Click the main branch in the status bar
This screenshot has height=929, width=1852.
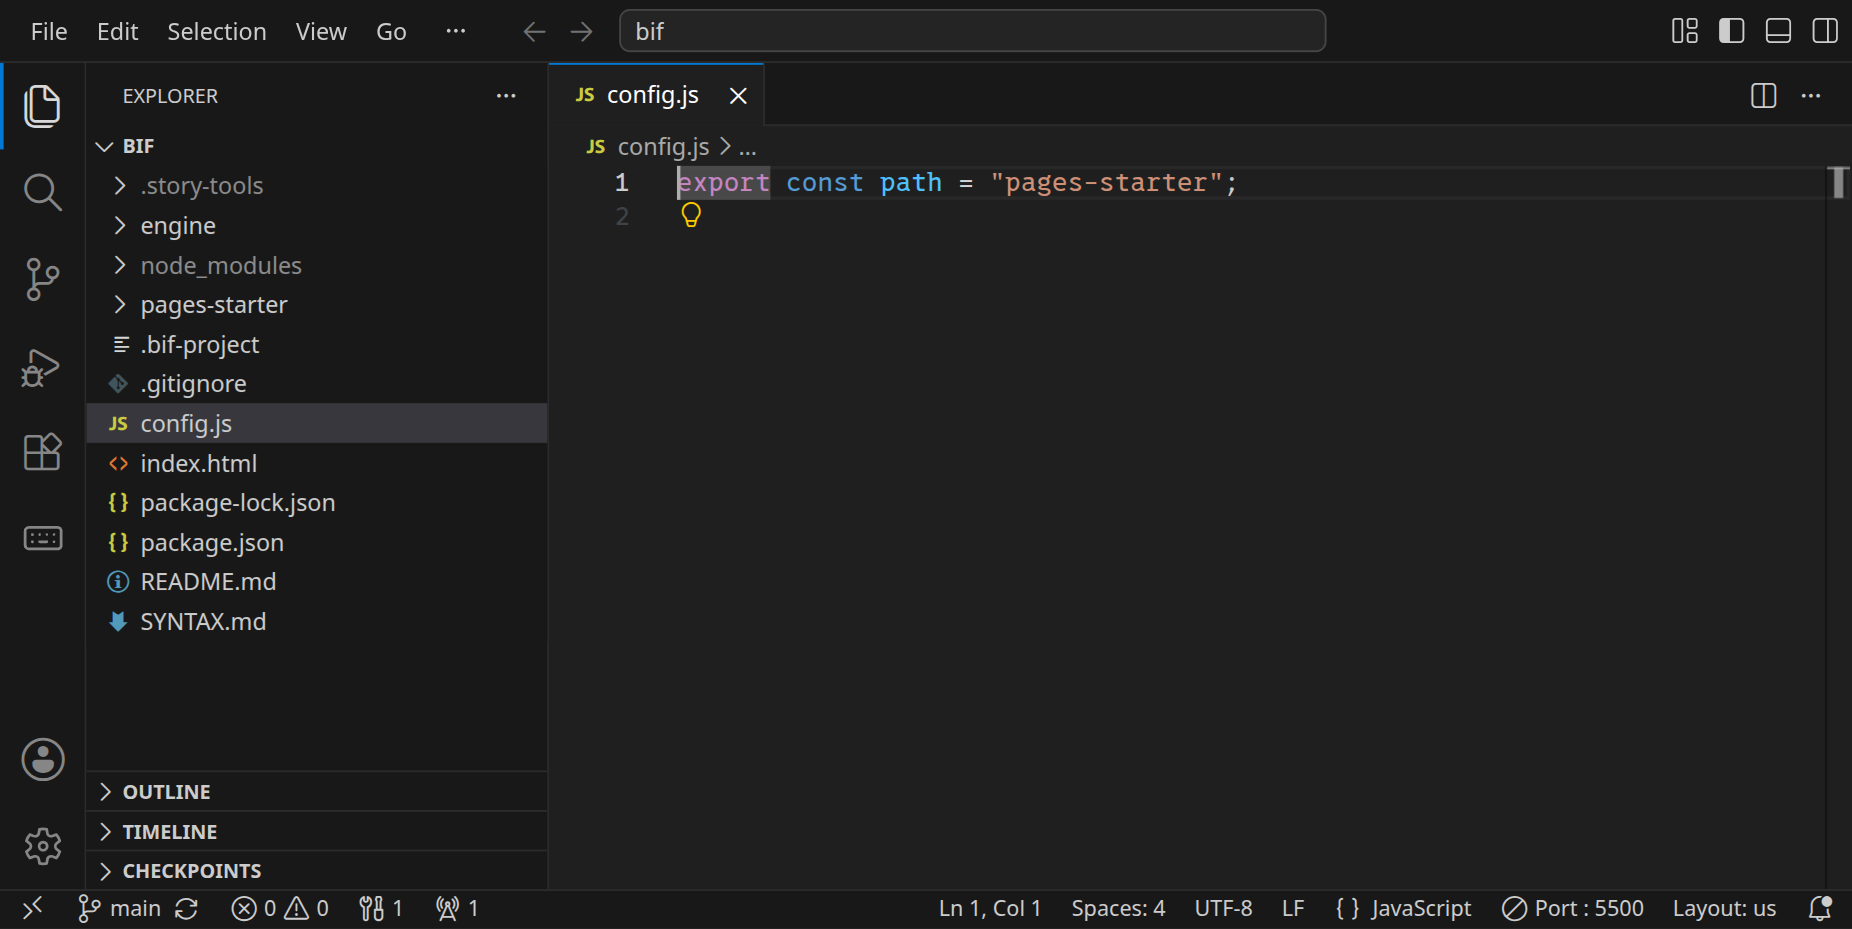pos(120,908)
